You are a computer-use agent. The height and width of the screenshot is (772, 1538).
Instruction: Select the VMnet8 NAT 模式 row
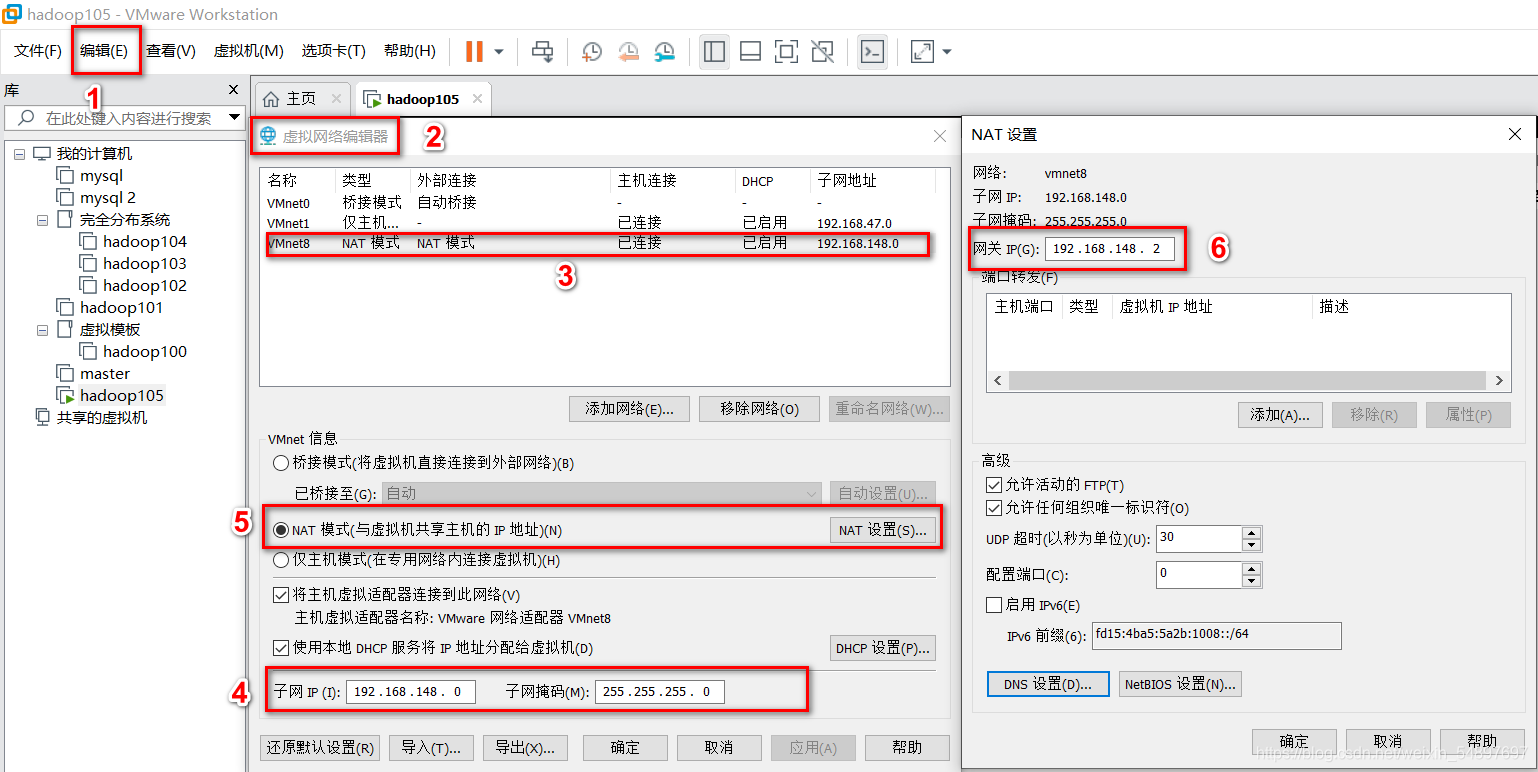pyautogui.click(x=598, y=243)
